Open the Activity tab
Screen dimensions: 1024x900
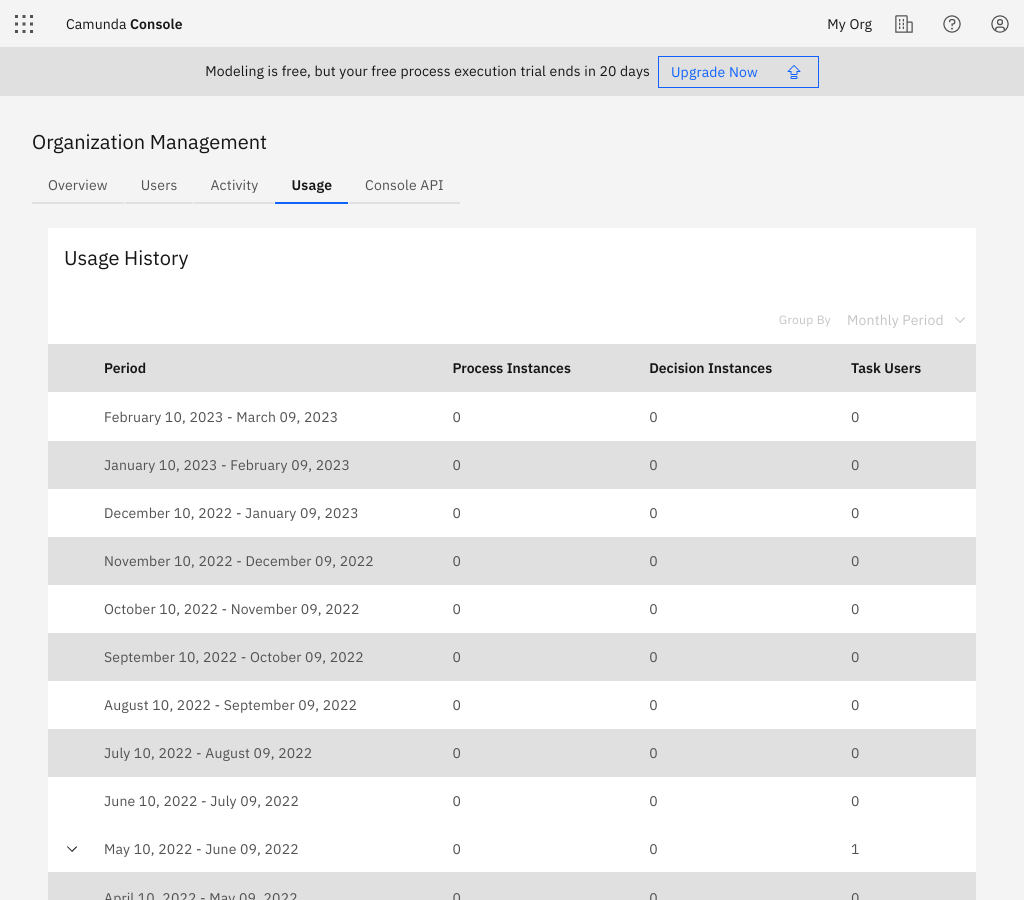pyautogui.click(x=233, y=185)
